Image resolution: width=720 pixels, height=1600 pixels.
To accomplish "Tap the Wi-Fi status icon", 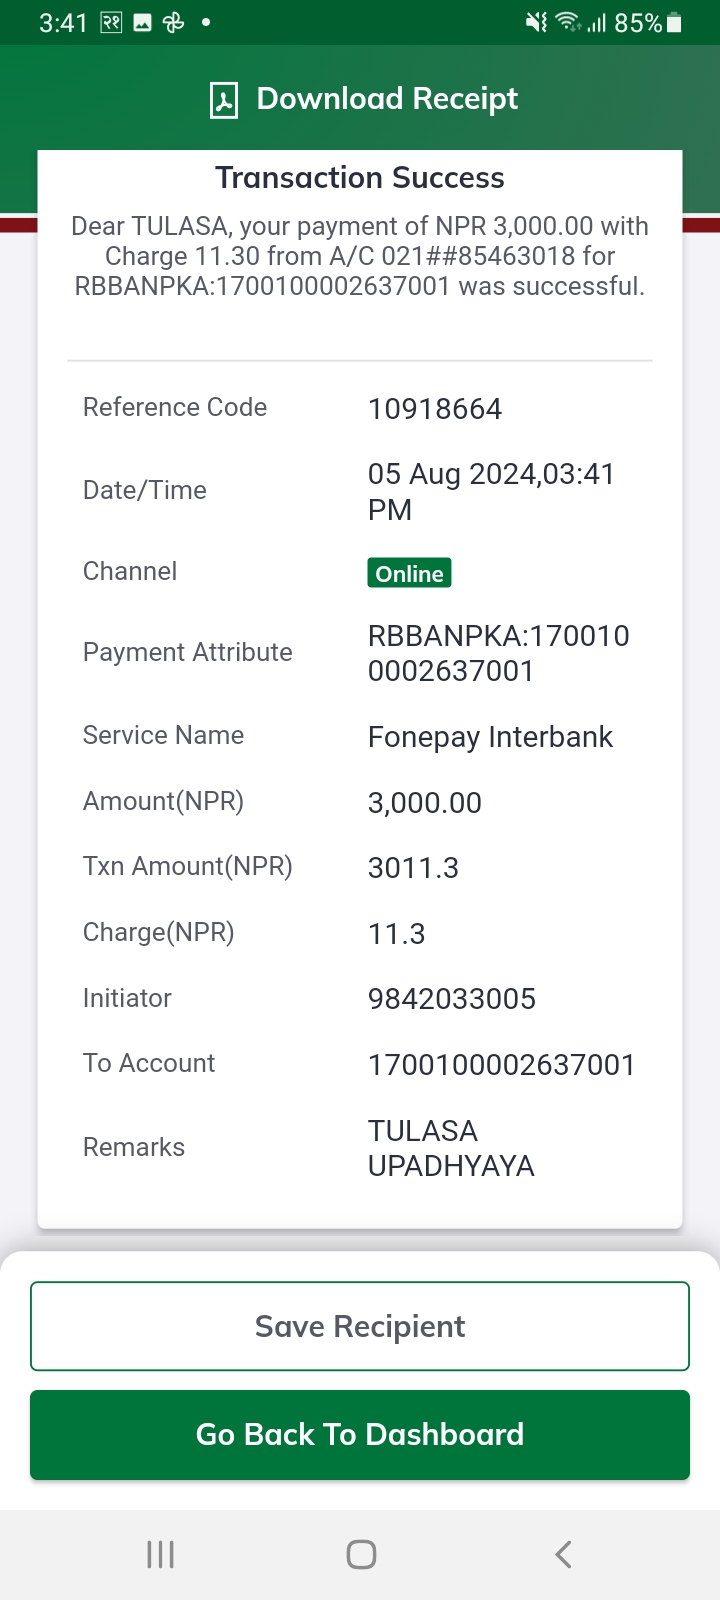I will click(569, 22).
